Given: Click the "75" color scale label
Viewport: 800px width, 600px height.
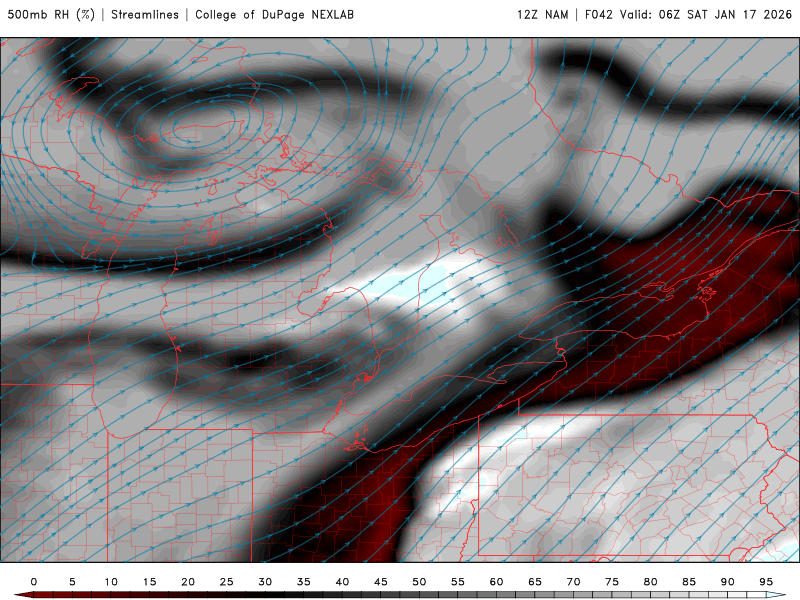Looking at the screenshot, I should pyautogui.click(x=612, y=582).
